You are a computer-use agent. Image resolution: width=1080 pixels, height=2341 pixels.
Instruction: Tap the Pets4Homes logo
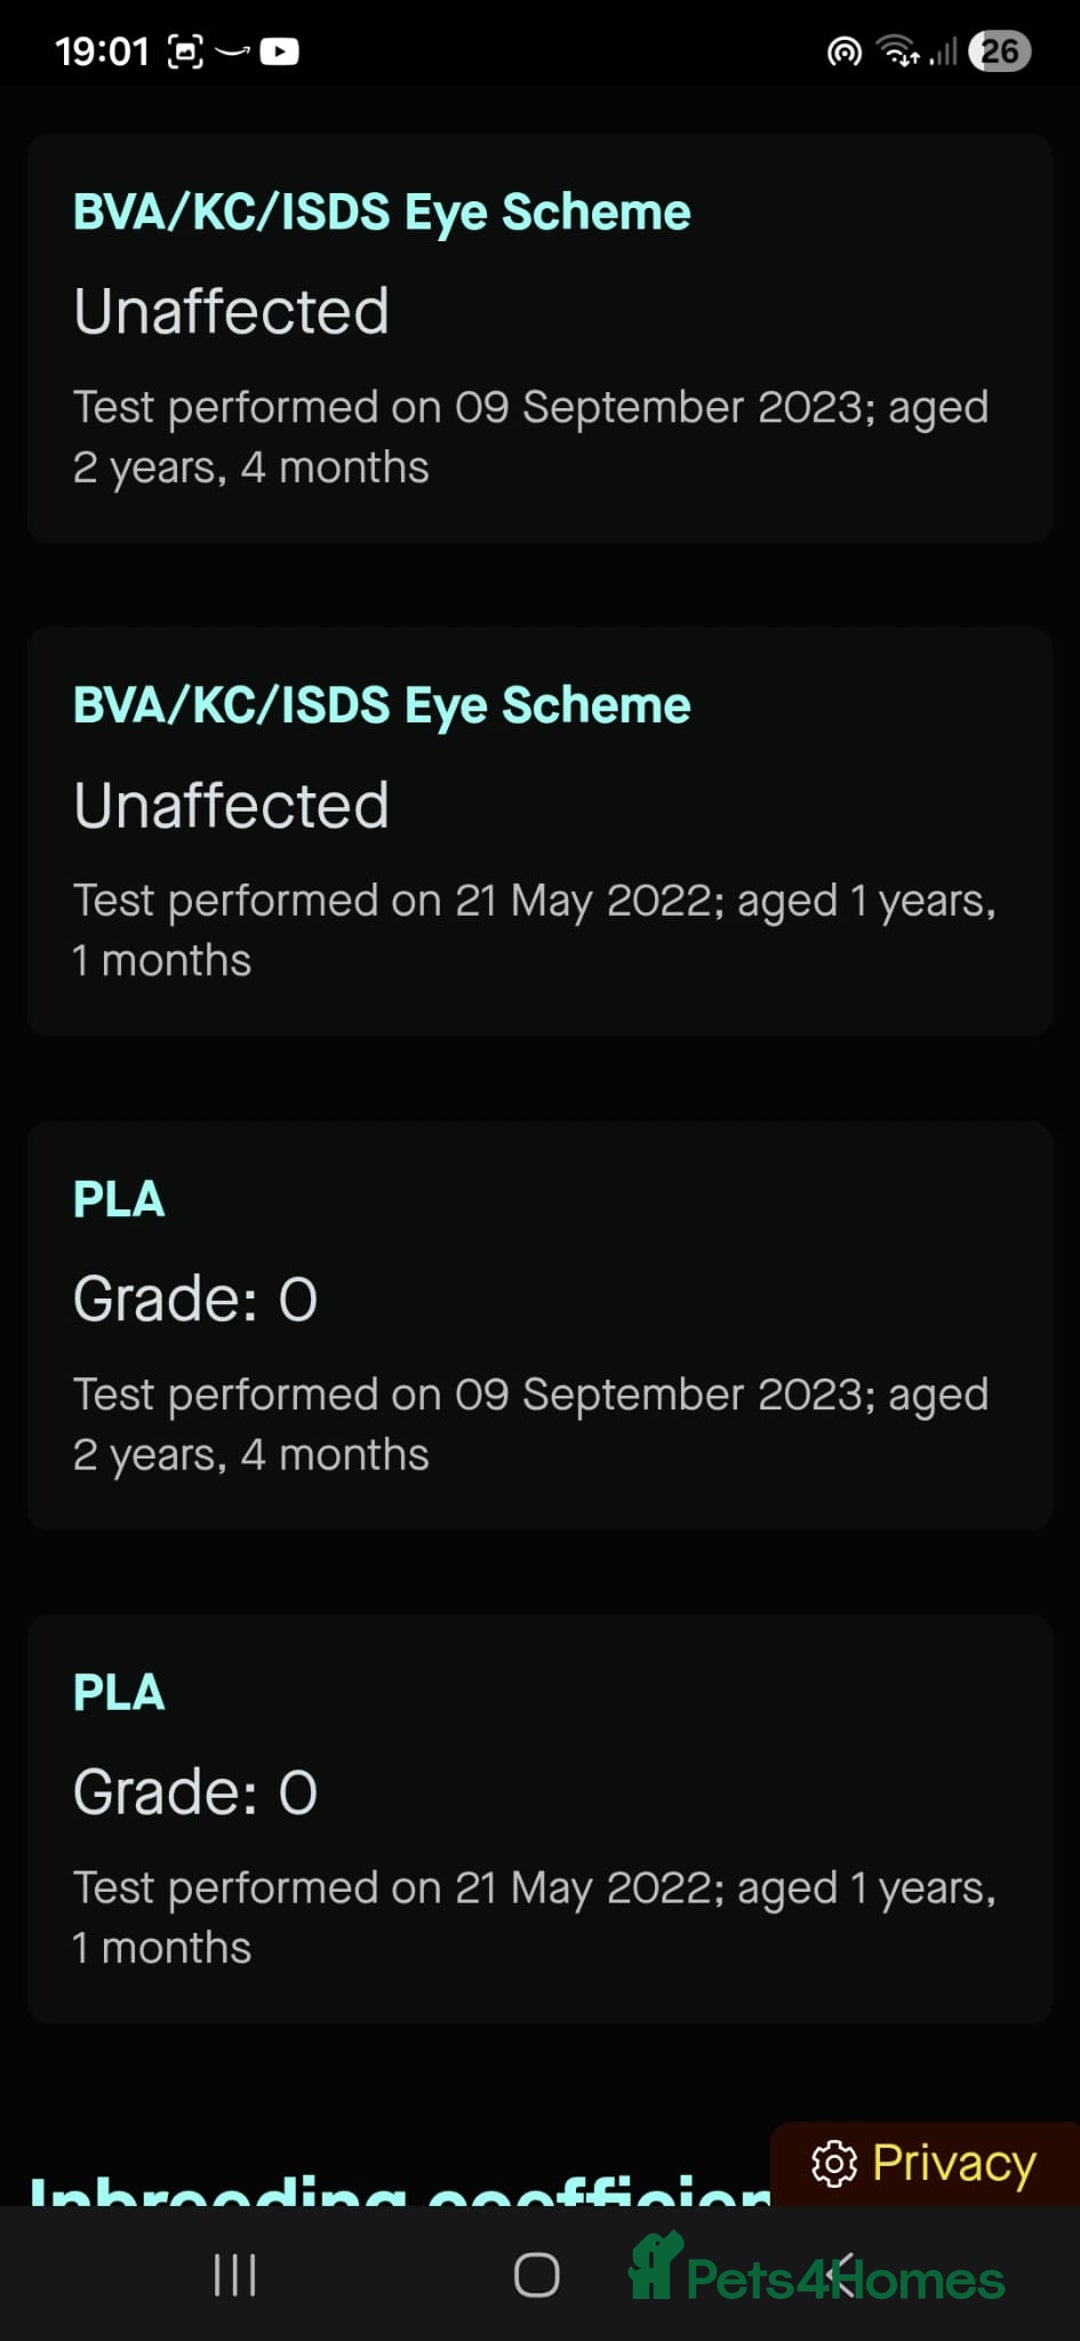[816, 2272]
